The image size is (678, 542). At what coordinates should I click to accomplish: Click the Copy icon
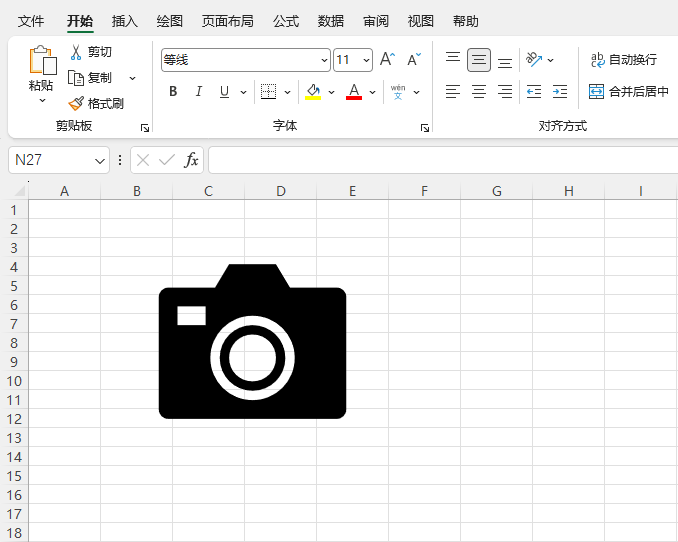tap(76, 78)
